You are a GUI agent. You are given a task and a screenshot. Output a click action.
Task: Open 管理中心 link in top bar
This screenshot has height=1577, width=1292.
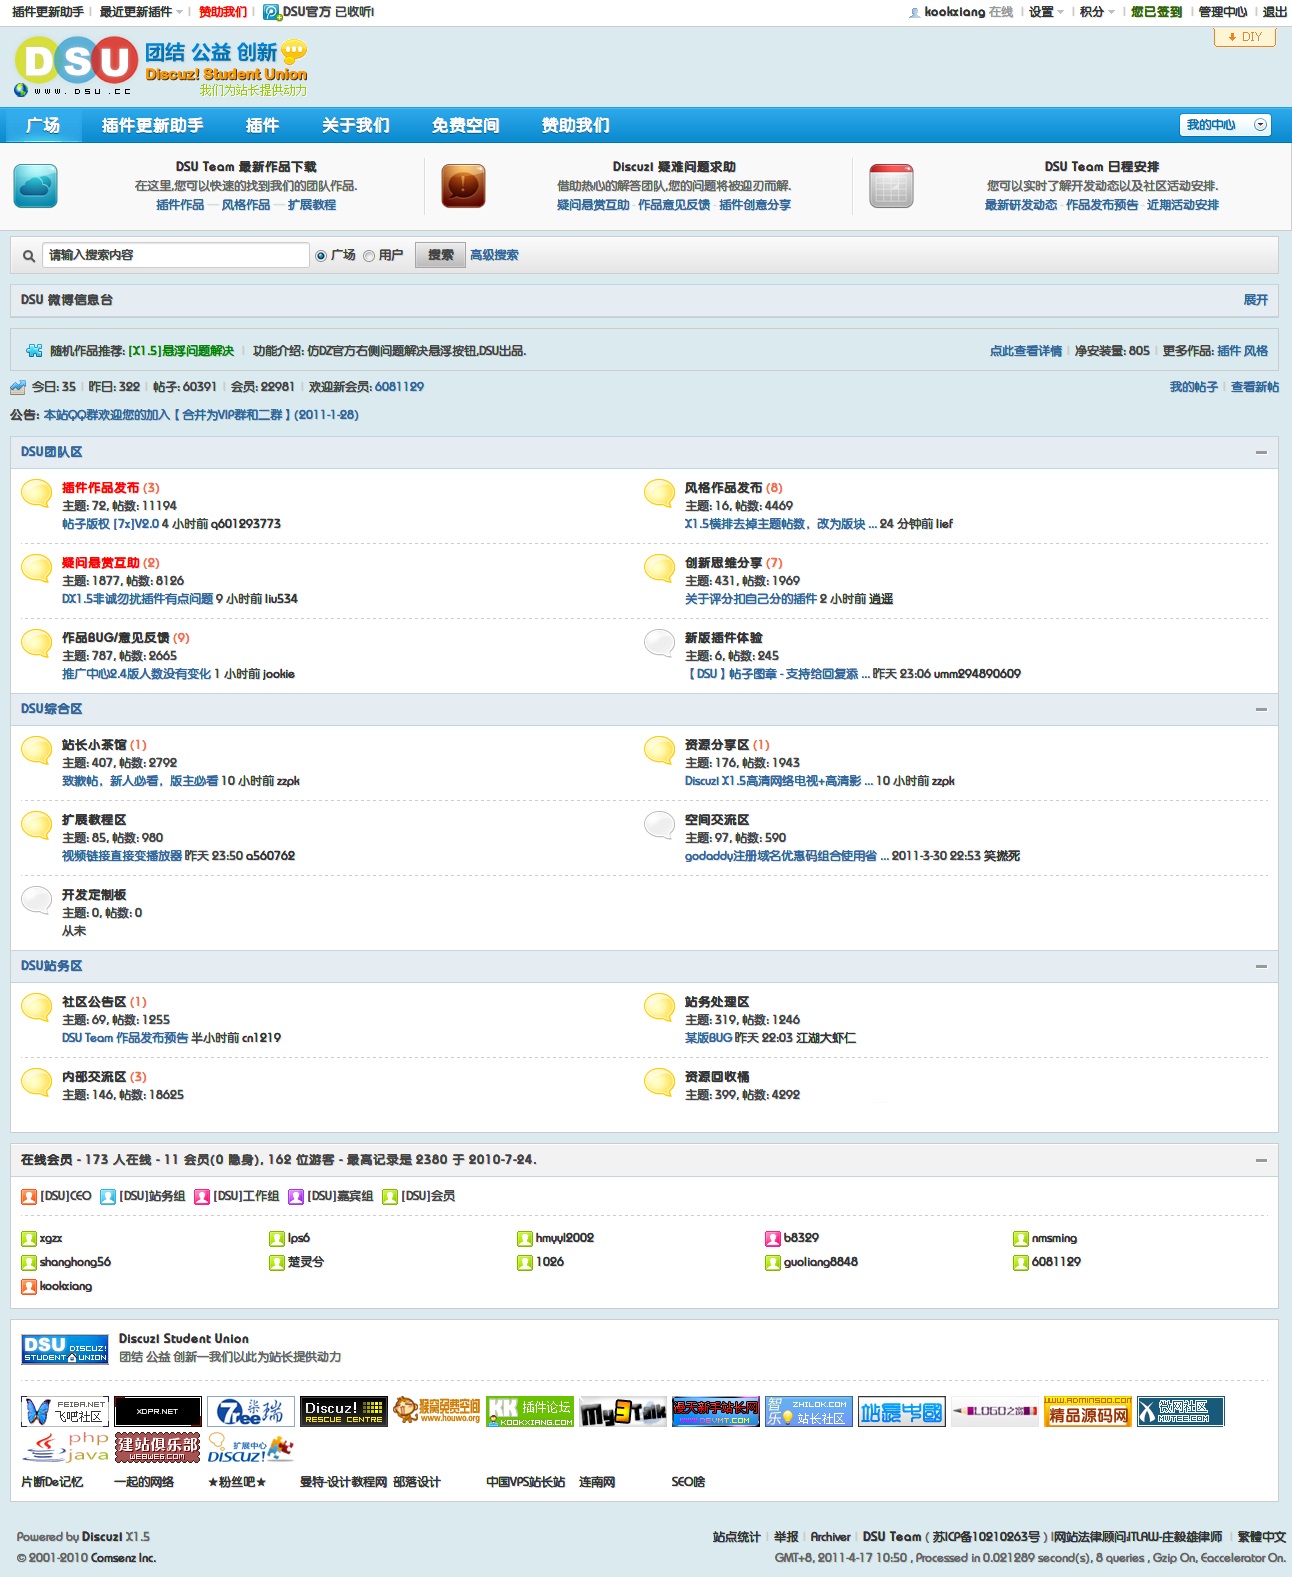(1223, 12)
